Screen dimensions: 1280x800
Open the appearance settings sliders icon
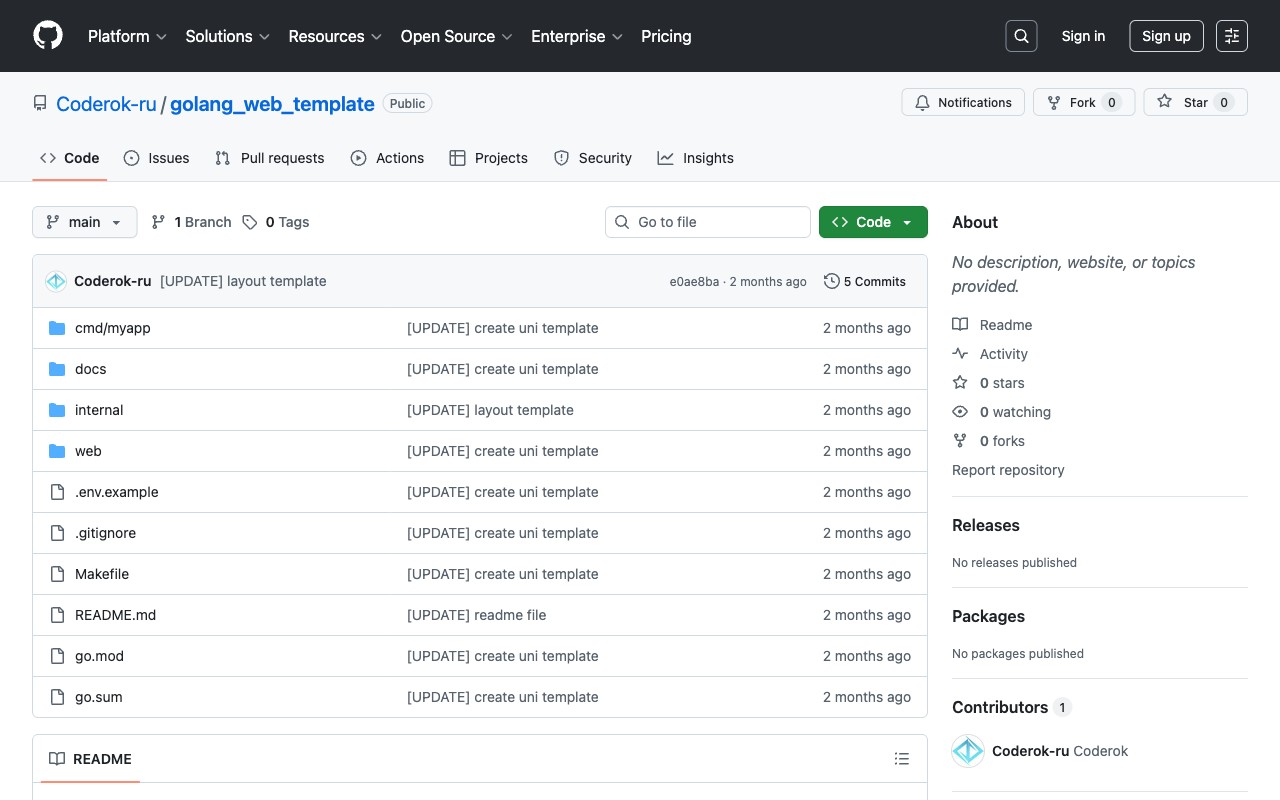(1232, 36)
